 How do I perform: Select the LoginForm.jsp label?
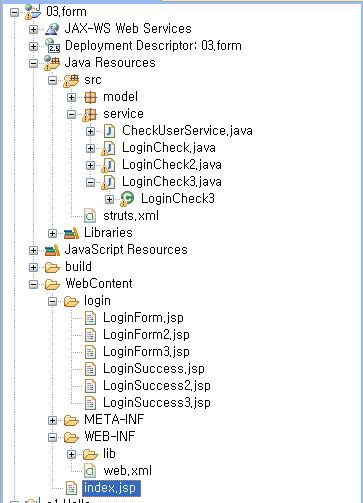point(143,318)
